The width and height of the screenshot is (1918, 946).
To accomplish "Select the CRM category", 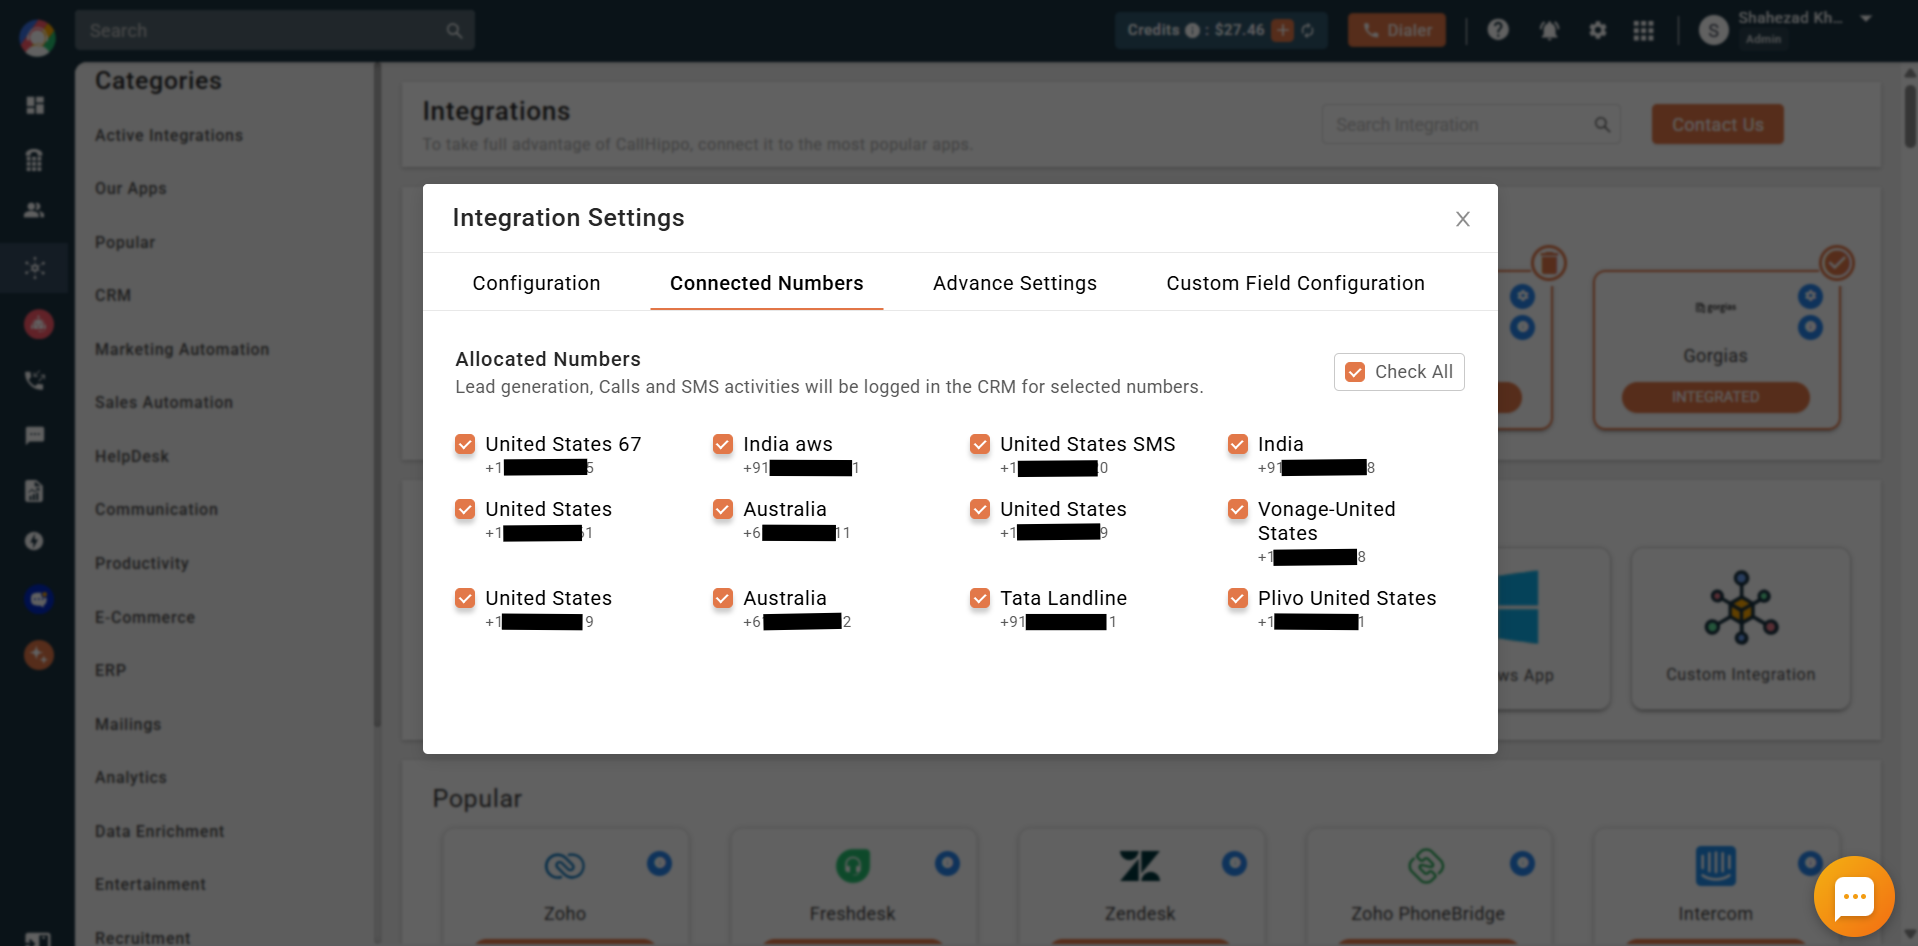I will click(113, 295).
